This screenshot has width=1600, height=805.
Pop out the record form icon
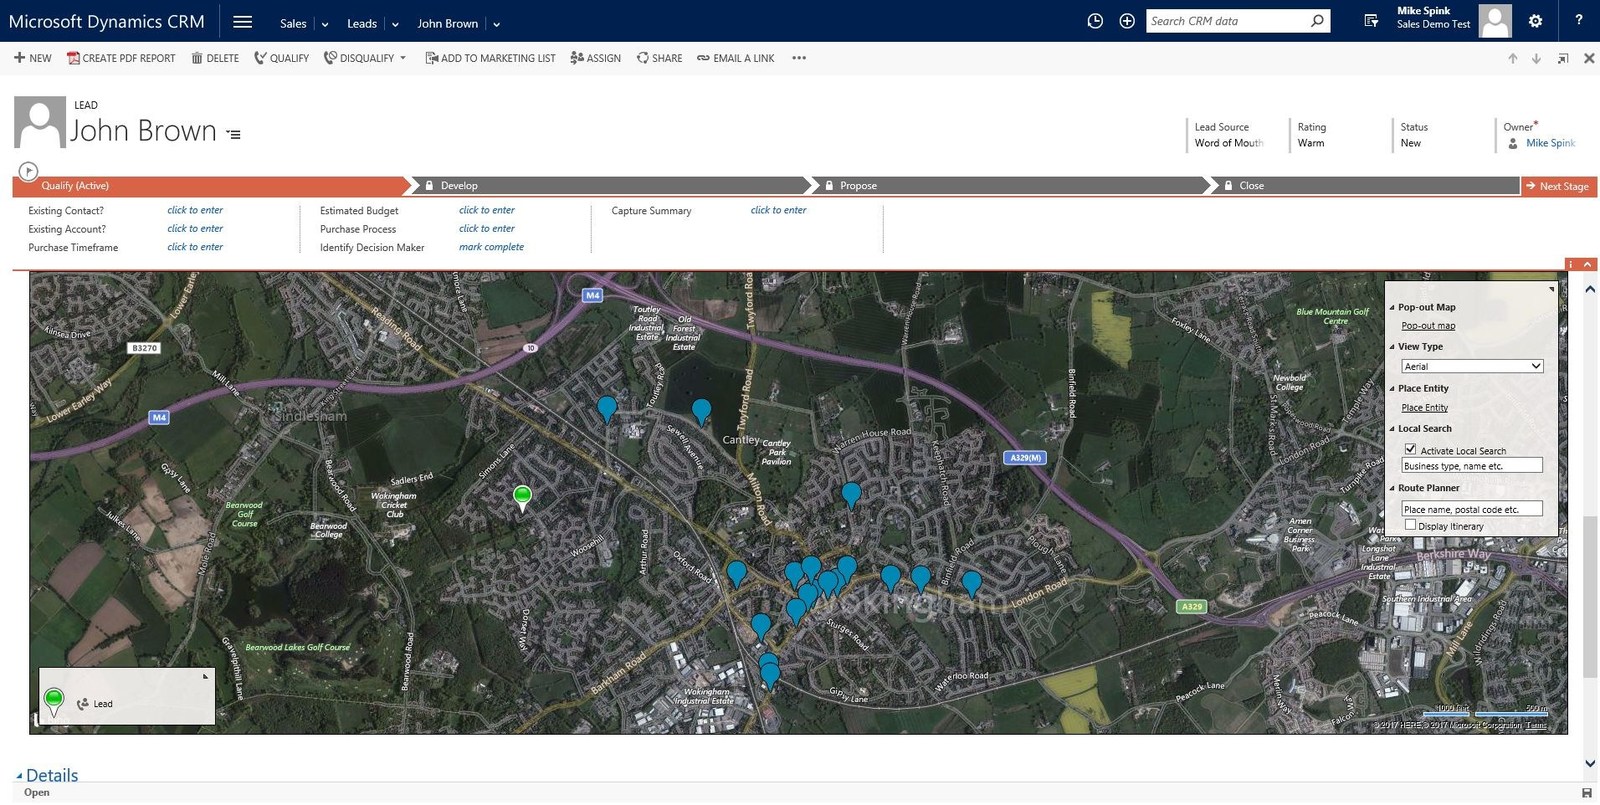pyautogui.click(x=1563, y=59)
